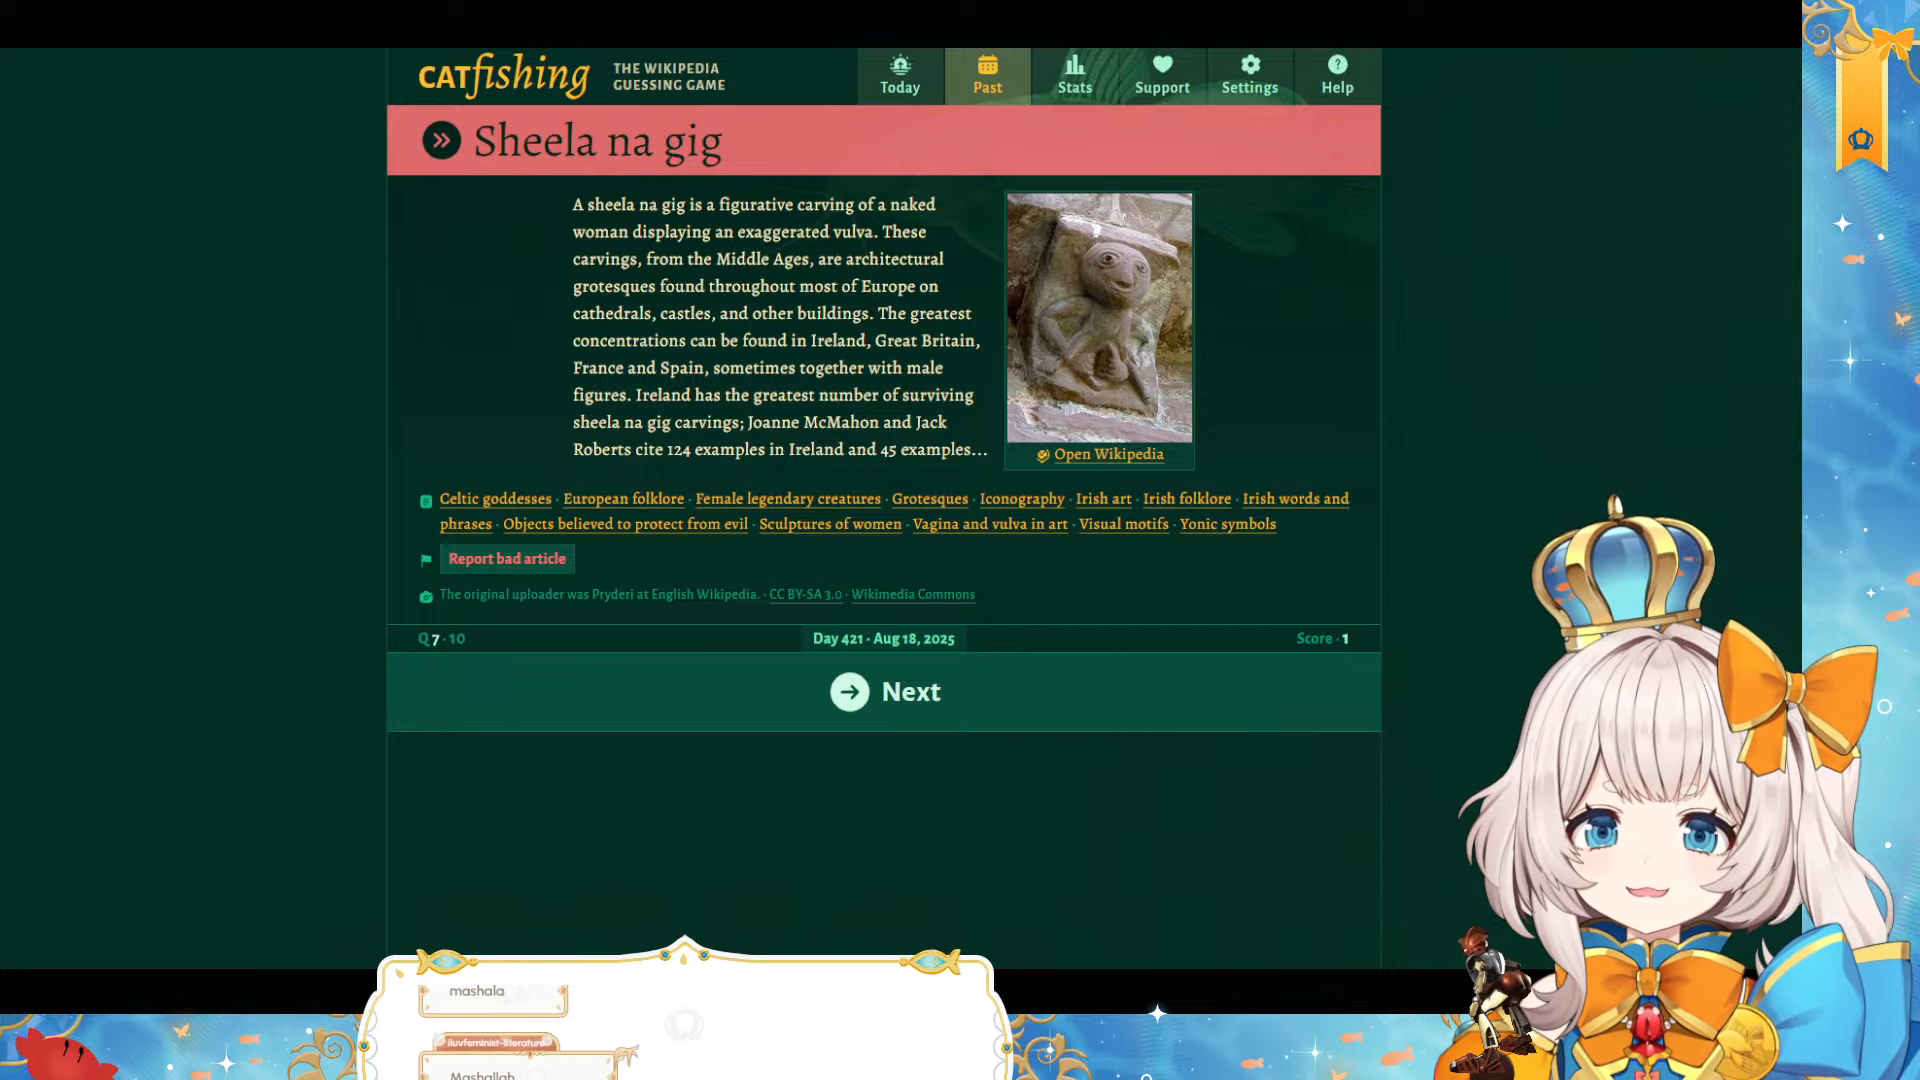Viewport: 1920px width, 1080px height.
Task: Select the Grotesques category link
Action: [929, 499]
